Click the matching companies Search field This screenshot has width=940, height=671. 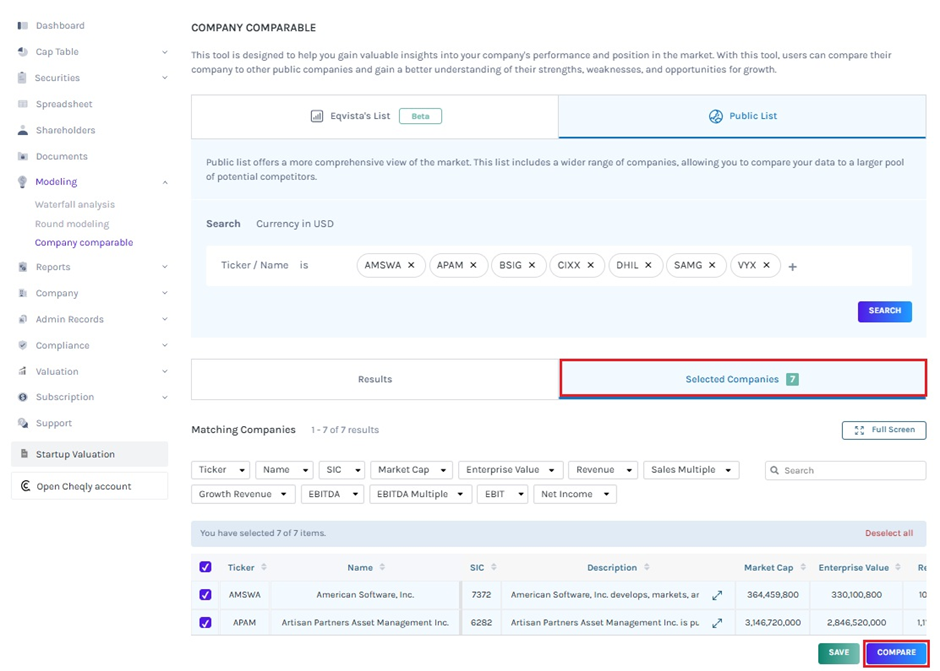[845, 470]
